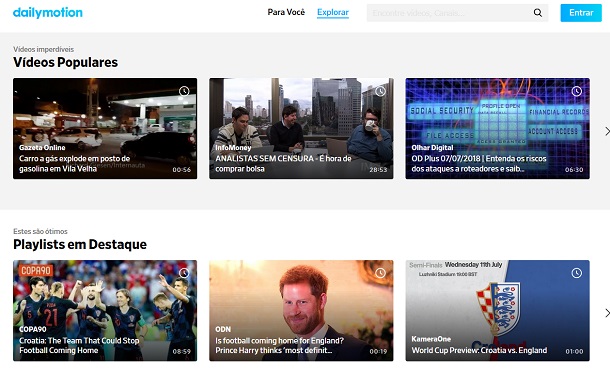Open Prince Harry football video thumbnail

tap(301, 311)
